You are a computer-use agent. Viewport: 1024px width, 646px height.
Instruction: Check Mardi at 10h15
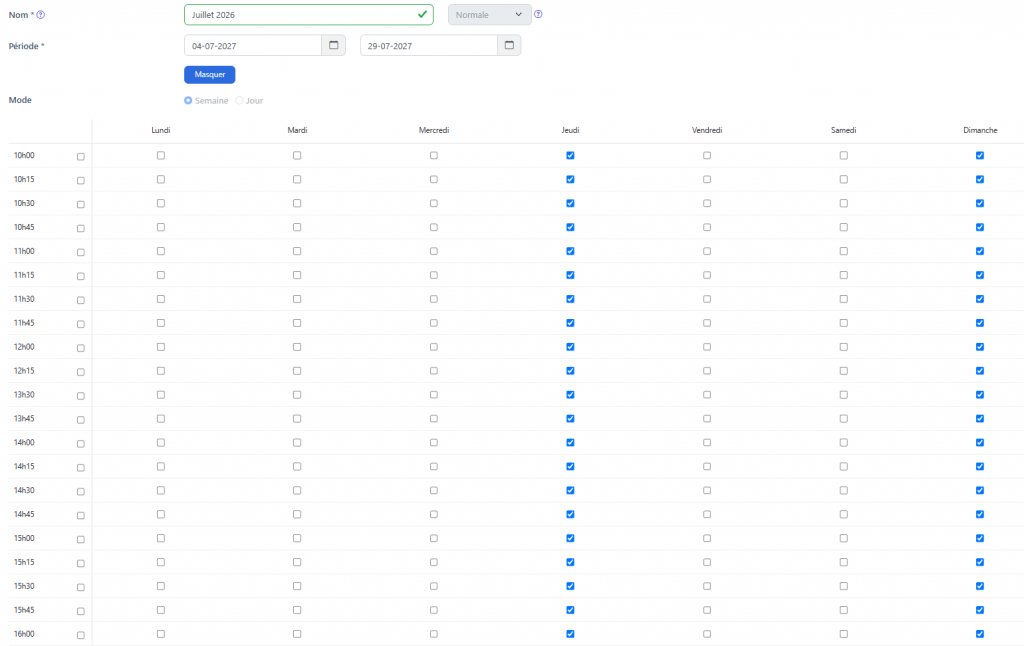click(x=297, y=179)
